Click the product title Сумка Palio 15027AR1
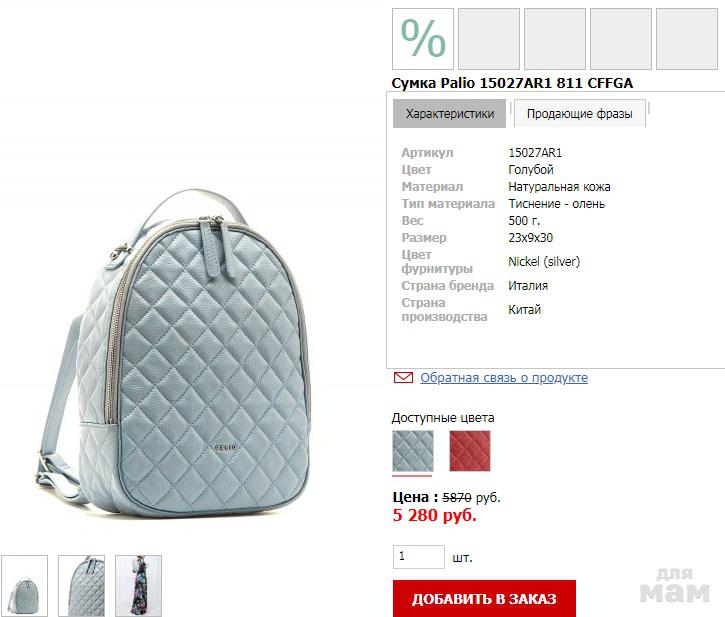 click(512, 83)
